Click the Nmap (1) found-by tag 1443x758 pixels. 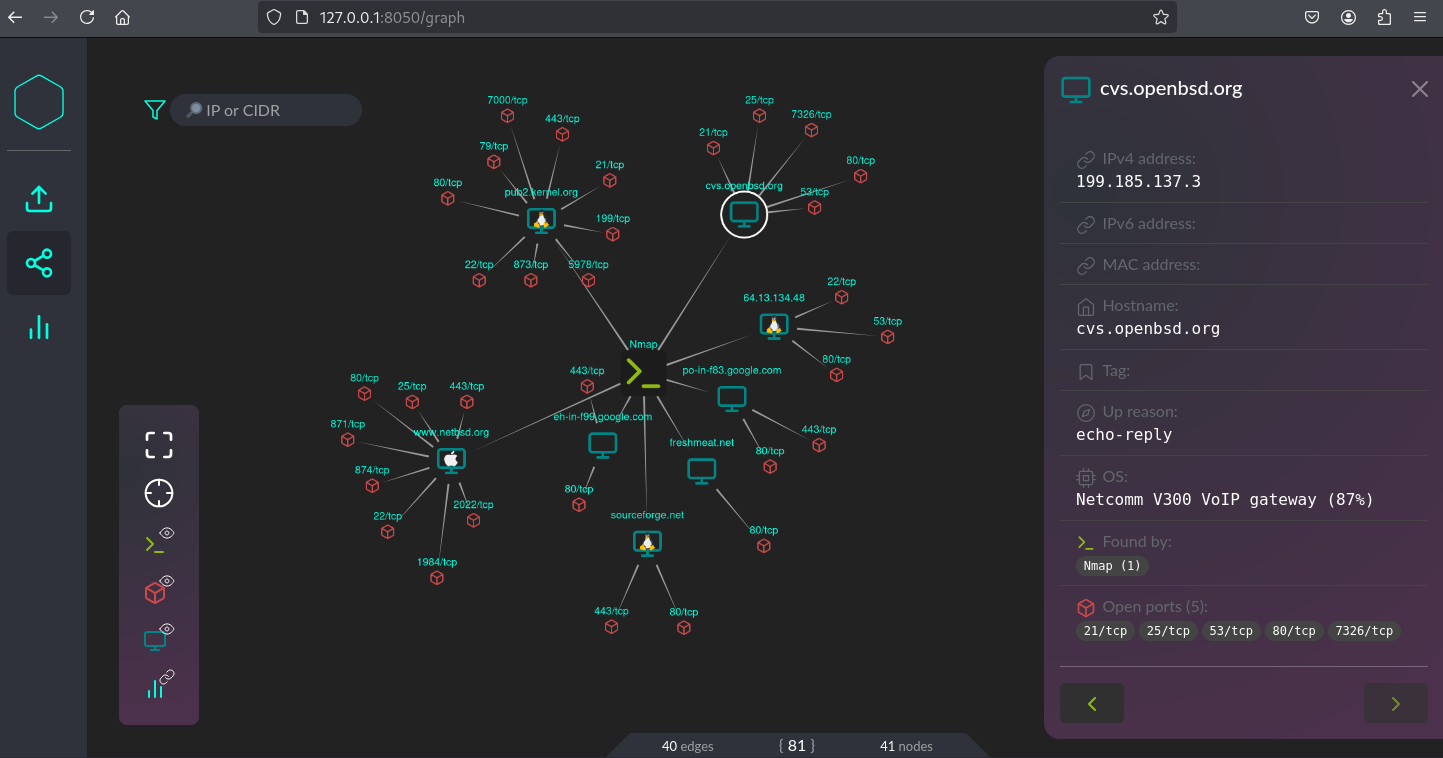(1111, 566)
